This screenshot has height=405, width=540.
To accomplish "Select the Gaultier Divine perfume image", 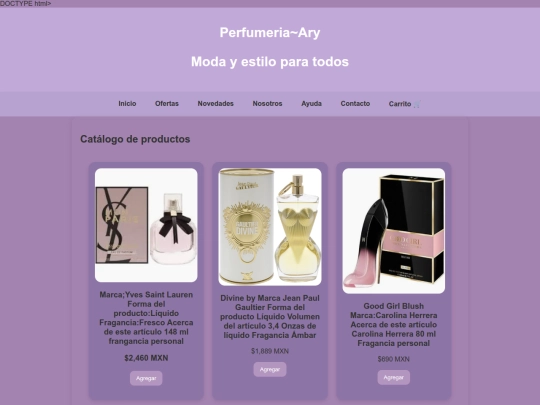I will (270, 227).
